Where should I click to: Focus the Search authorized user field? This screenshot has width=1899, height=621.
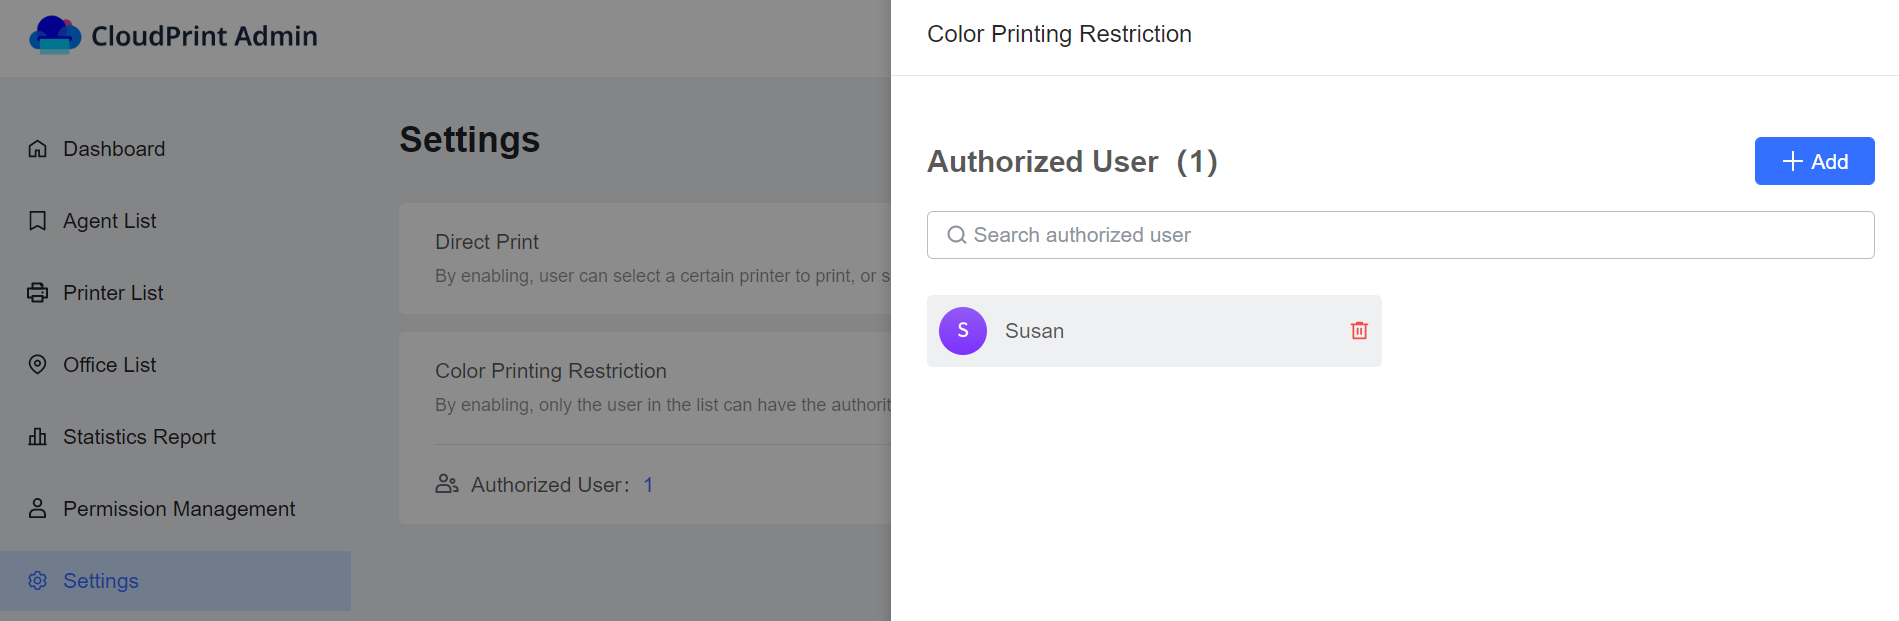pos(1400,235)
